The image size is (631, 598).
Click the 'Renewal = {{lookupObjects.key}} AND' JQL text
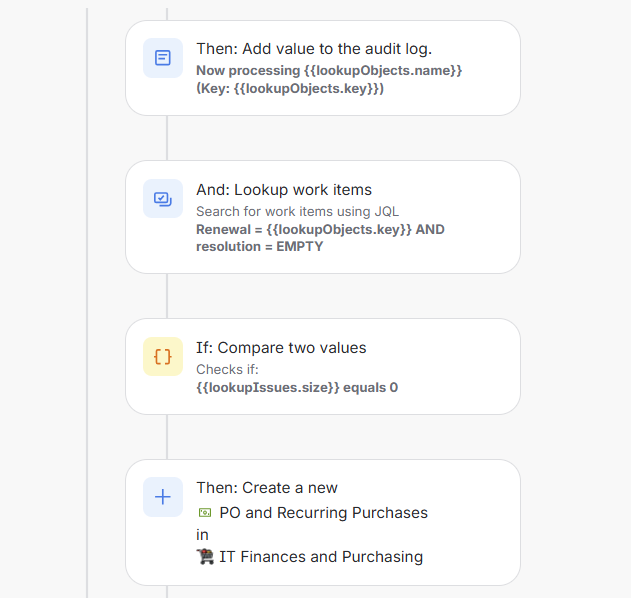[x=320, y=229]
